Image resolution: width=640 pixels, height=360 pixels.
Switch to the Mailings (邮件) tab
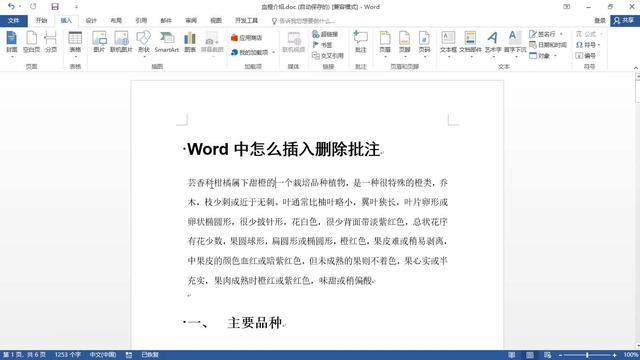pos(166,20)
